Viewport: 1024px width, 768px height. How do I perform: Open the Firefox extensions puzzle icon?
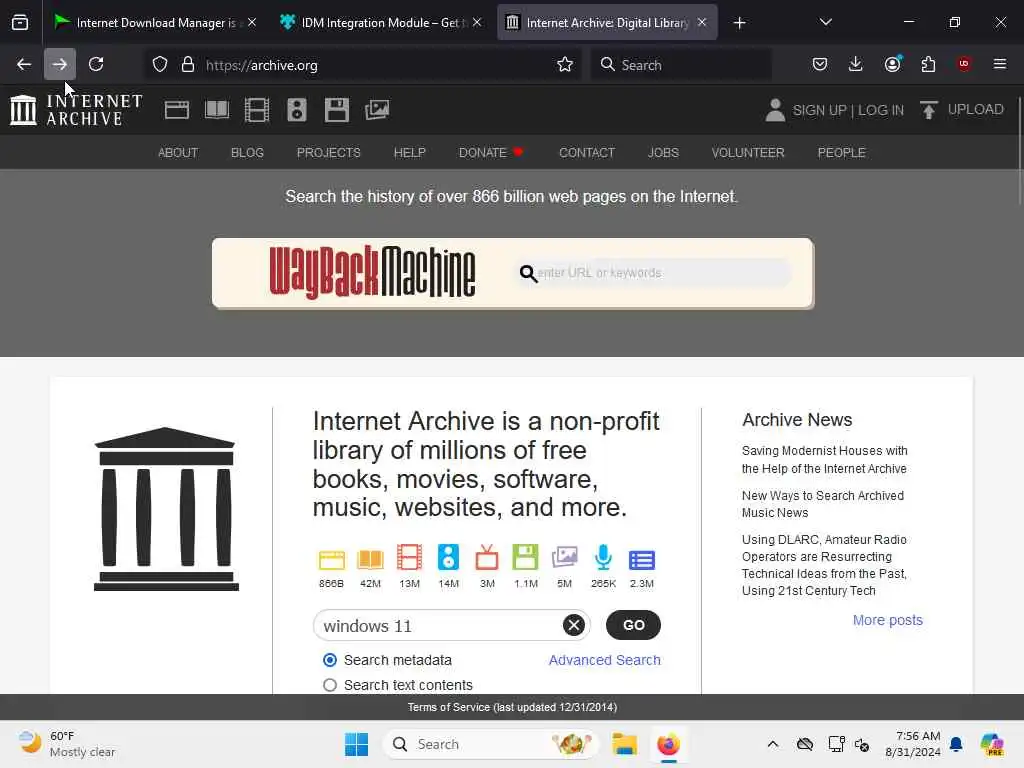pyautogui.click(x=928, y=64)
